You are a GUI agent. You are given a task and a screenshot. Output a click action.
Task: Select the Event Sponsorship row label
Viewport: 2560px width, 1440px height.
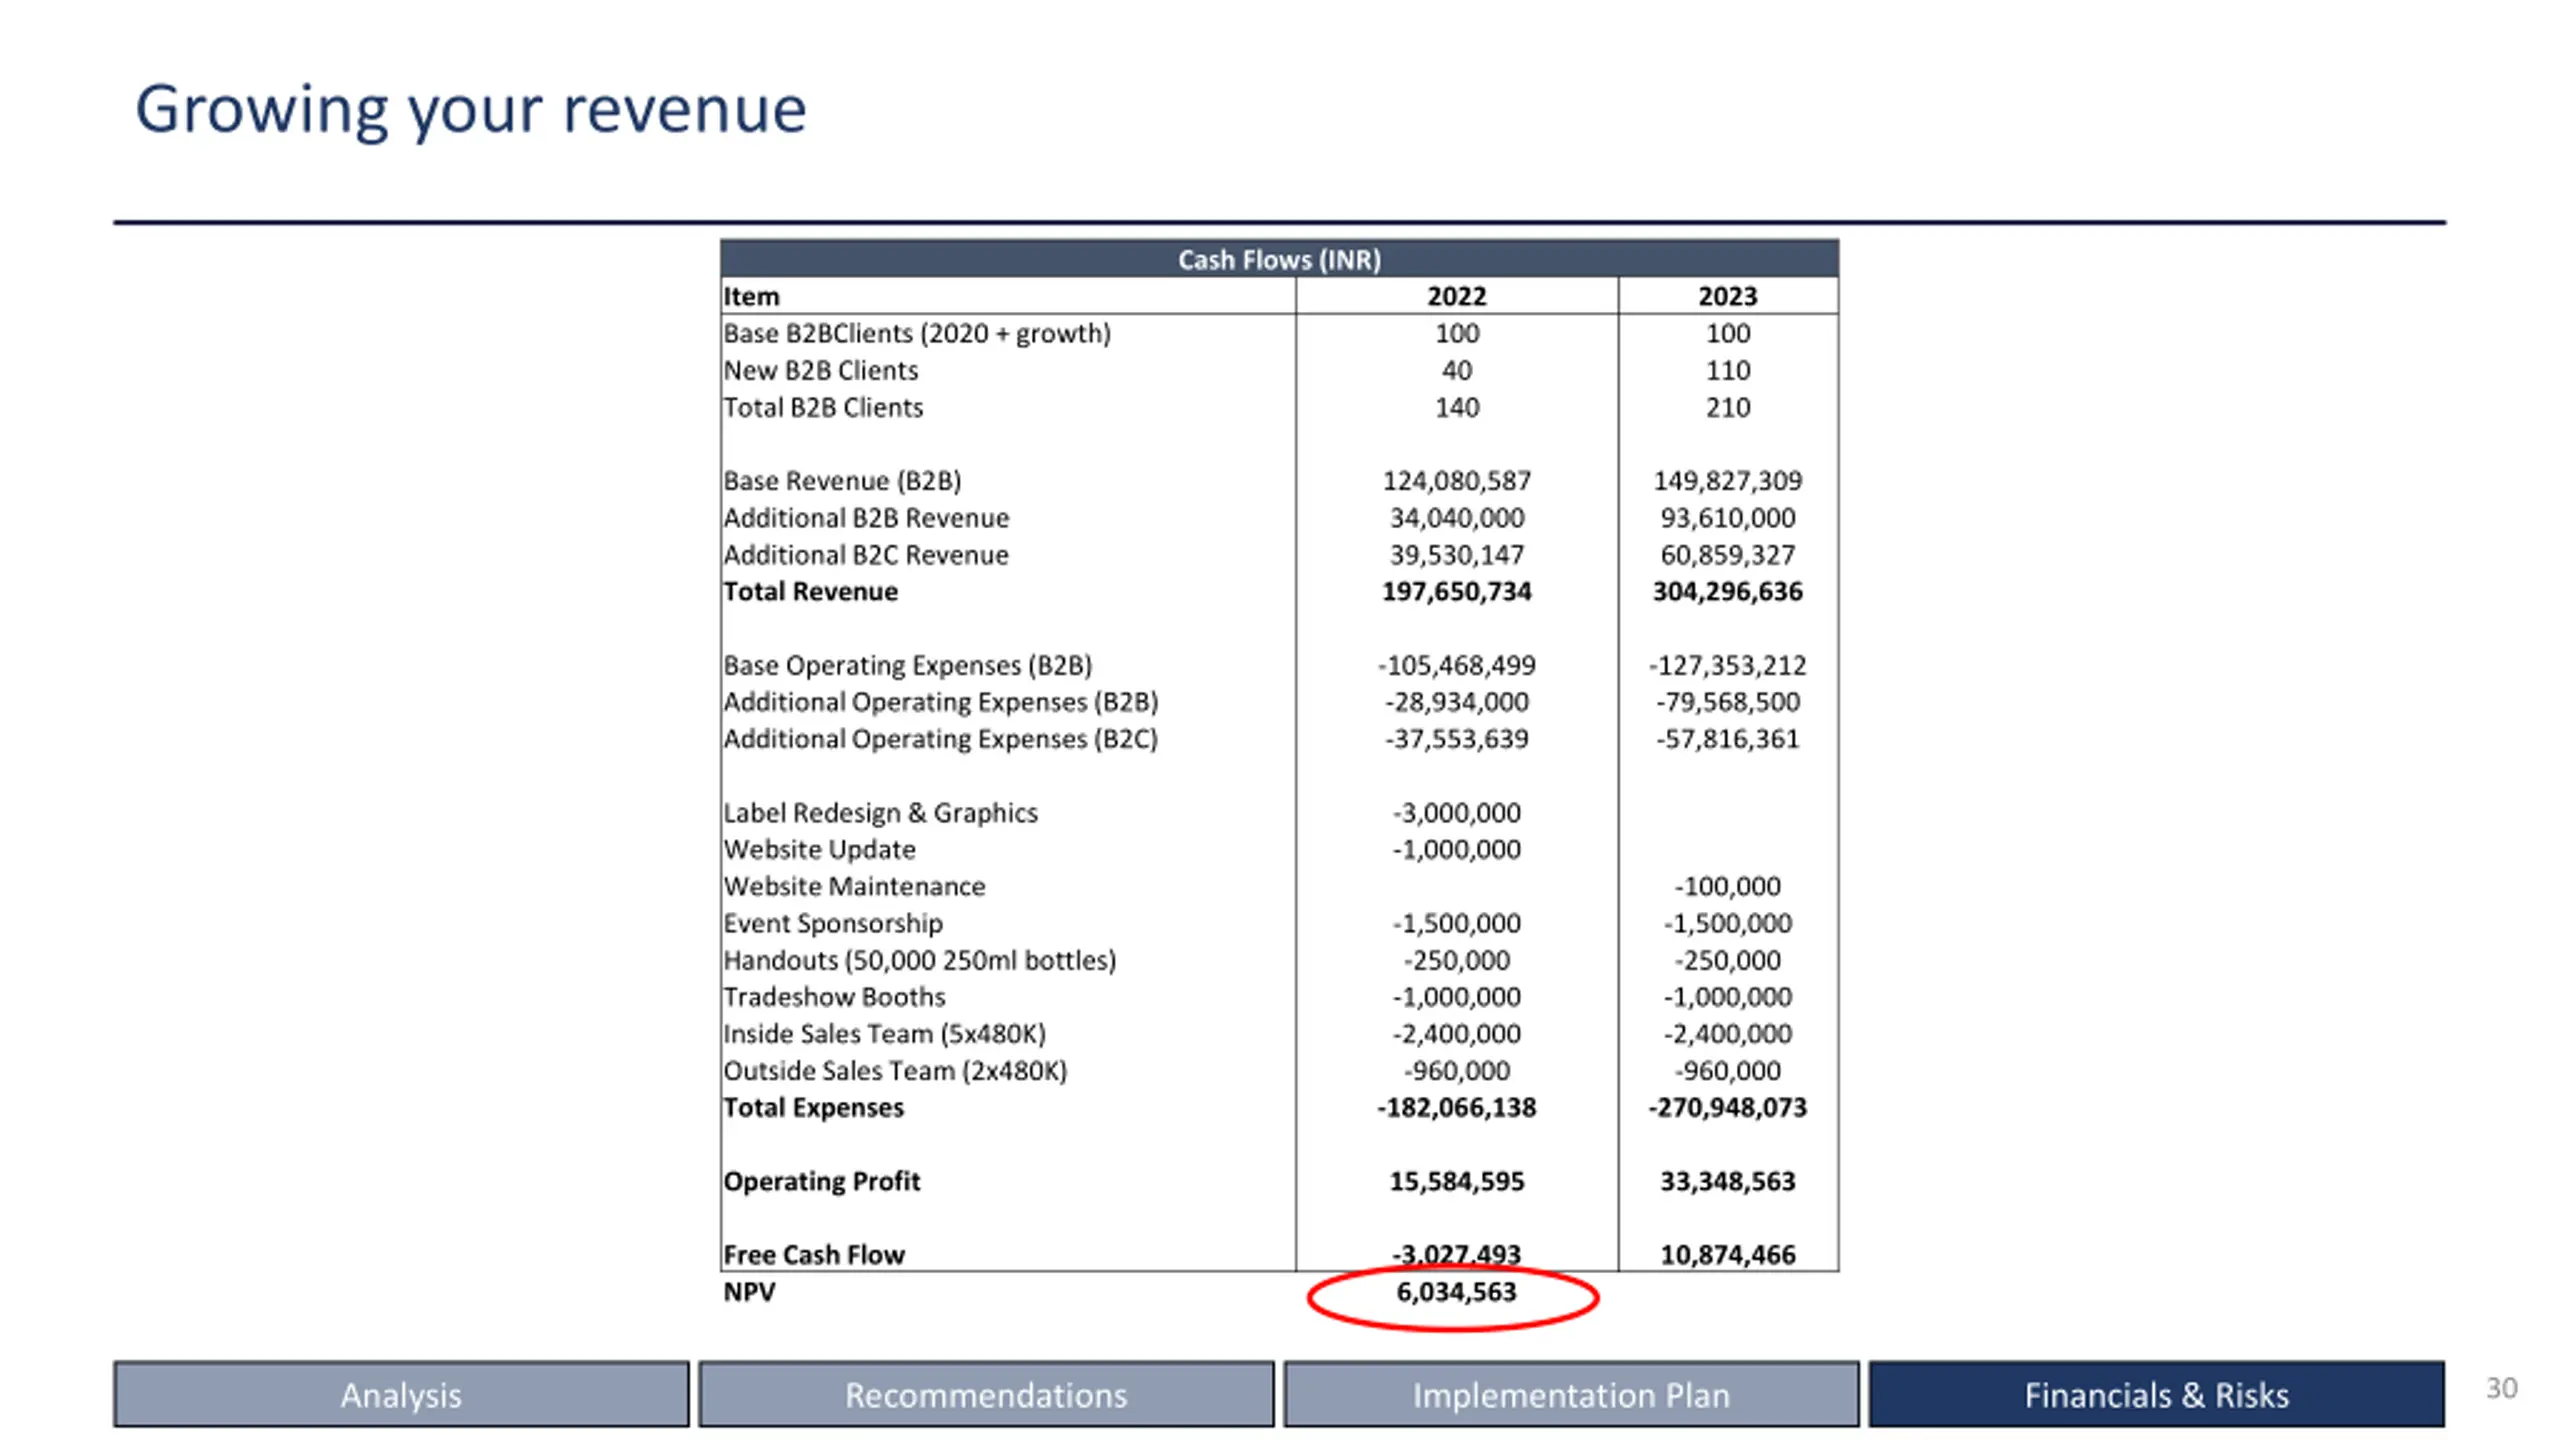tap(833, 923)
